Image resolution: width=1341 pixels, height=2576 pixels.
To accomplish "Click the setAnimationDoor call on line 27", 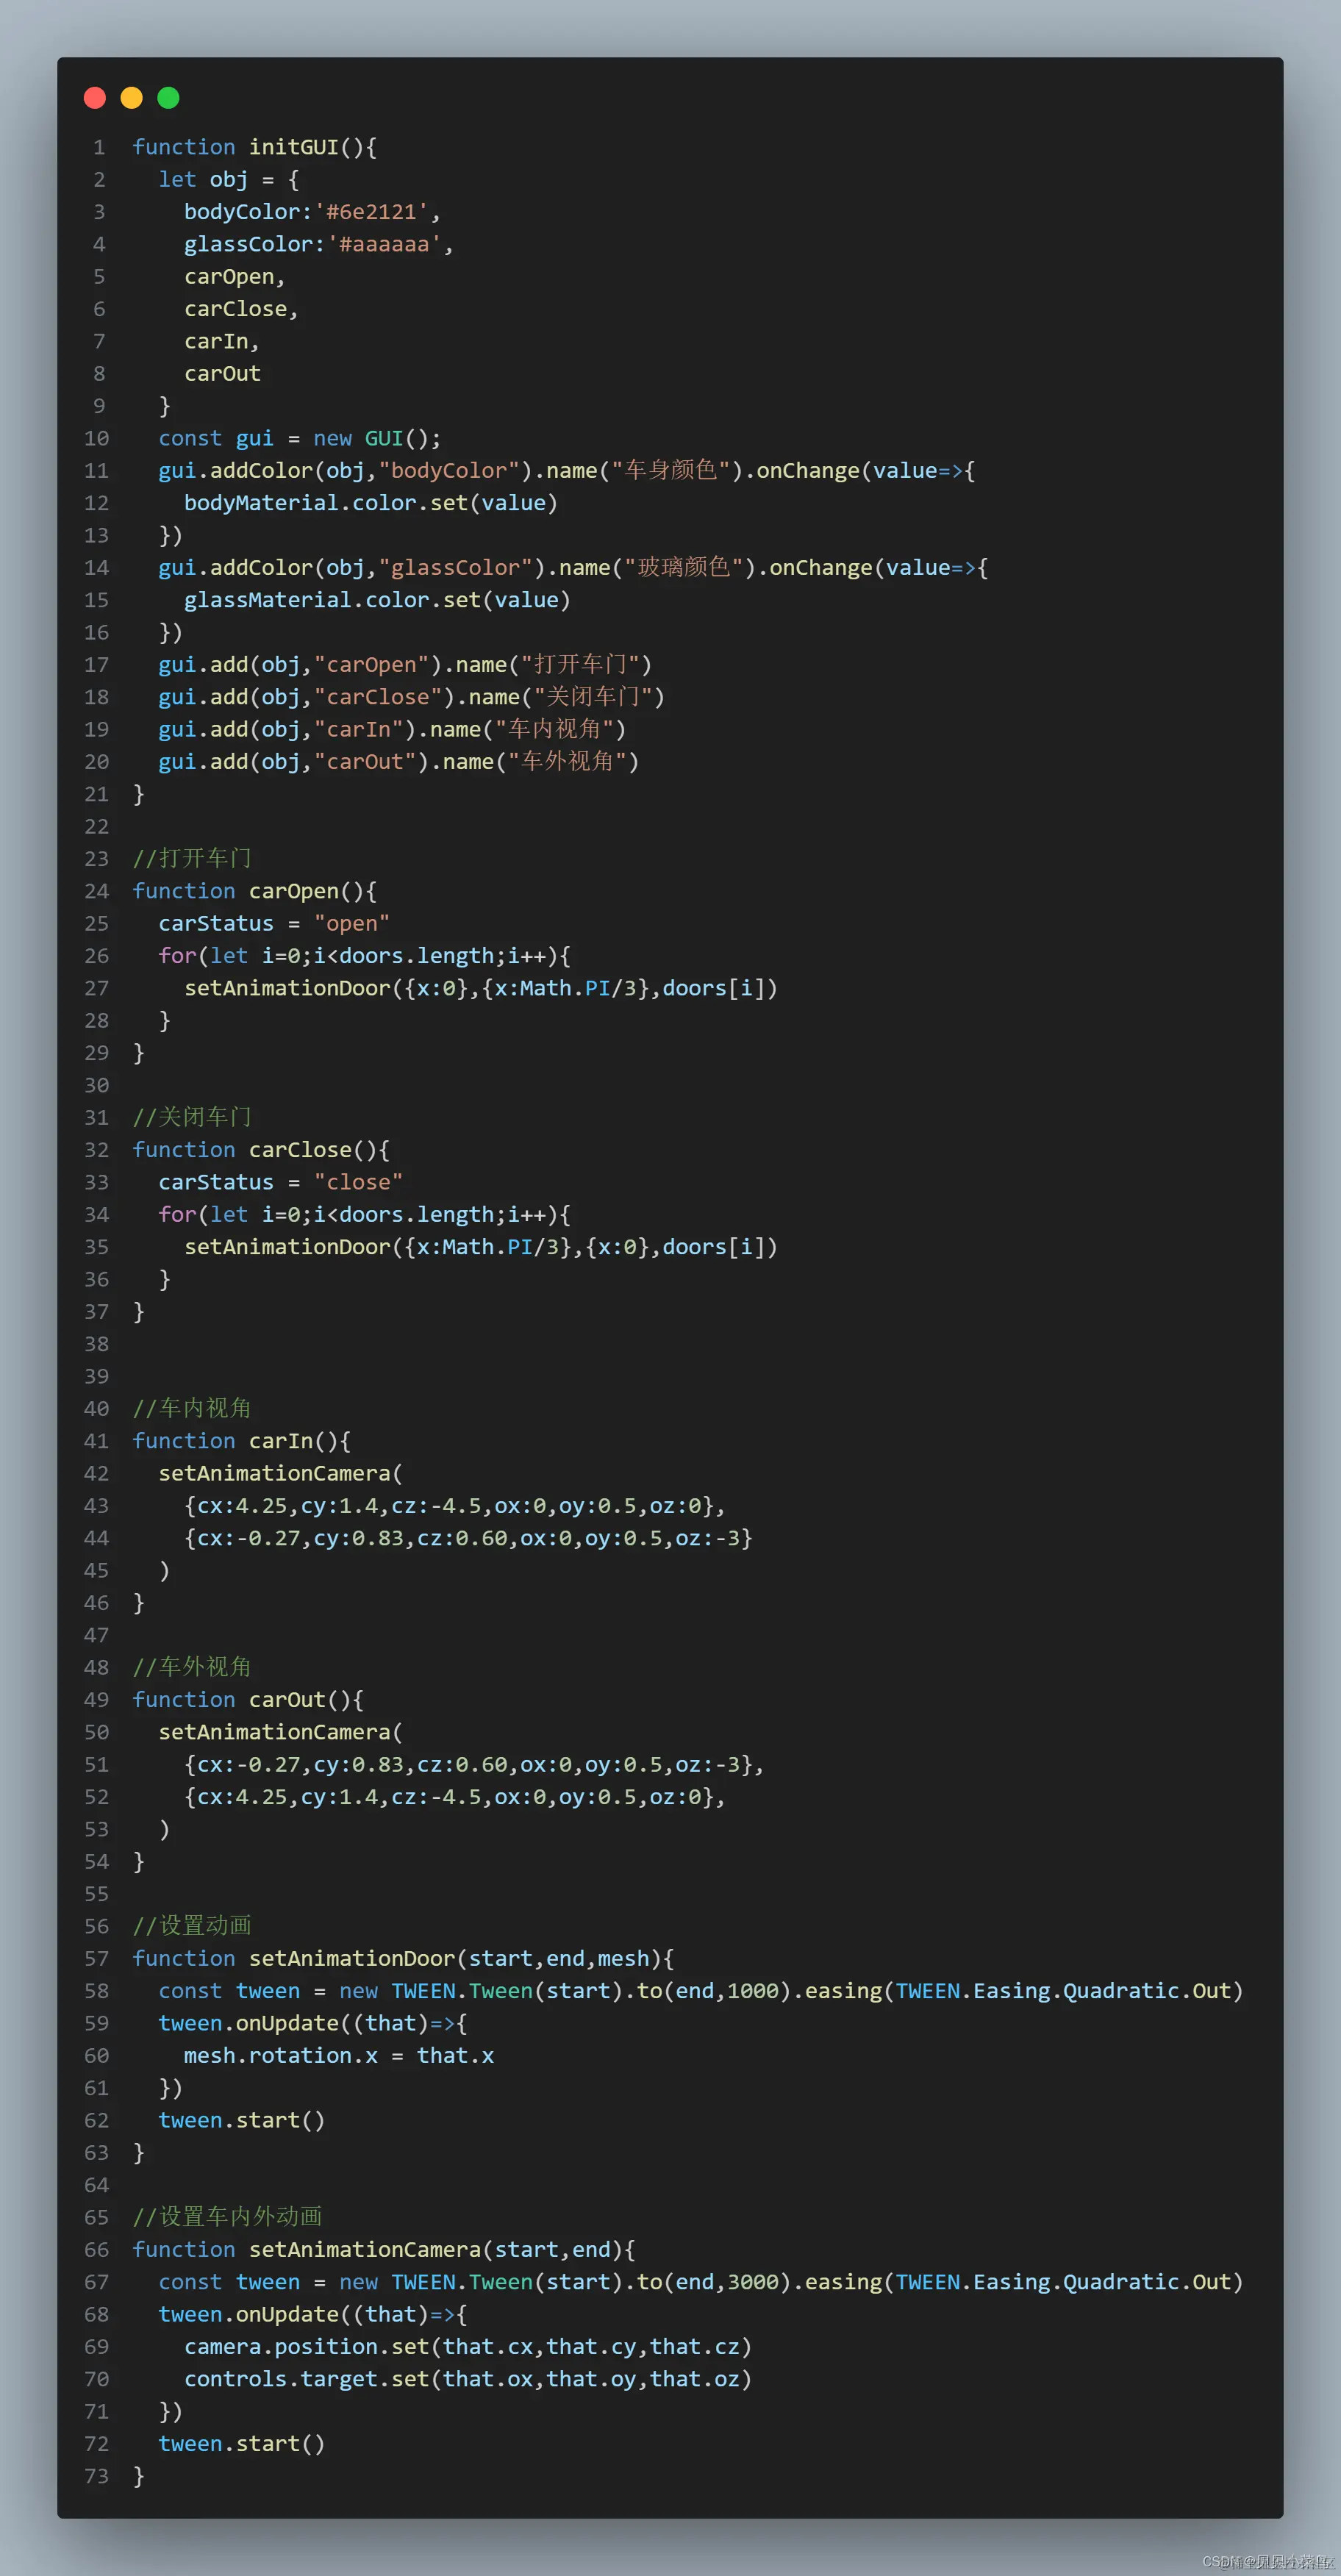I will 481,988.
